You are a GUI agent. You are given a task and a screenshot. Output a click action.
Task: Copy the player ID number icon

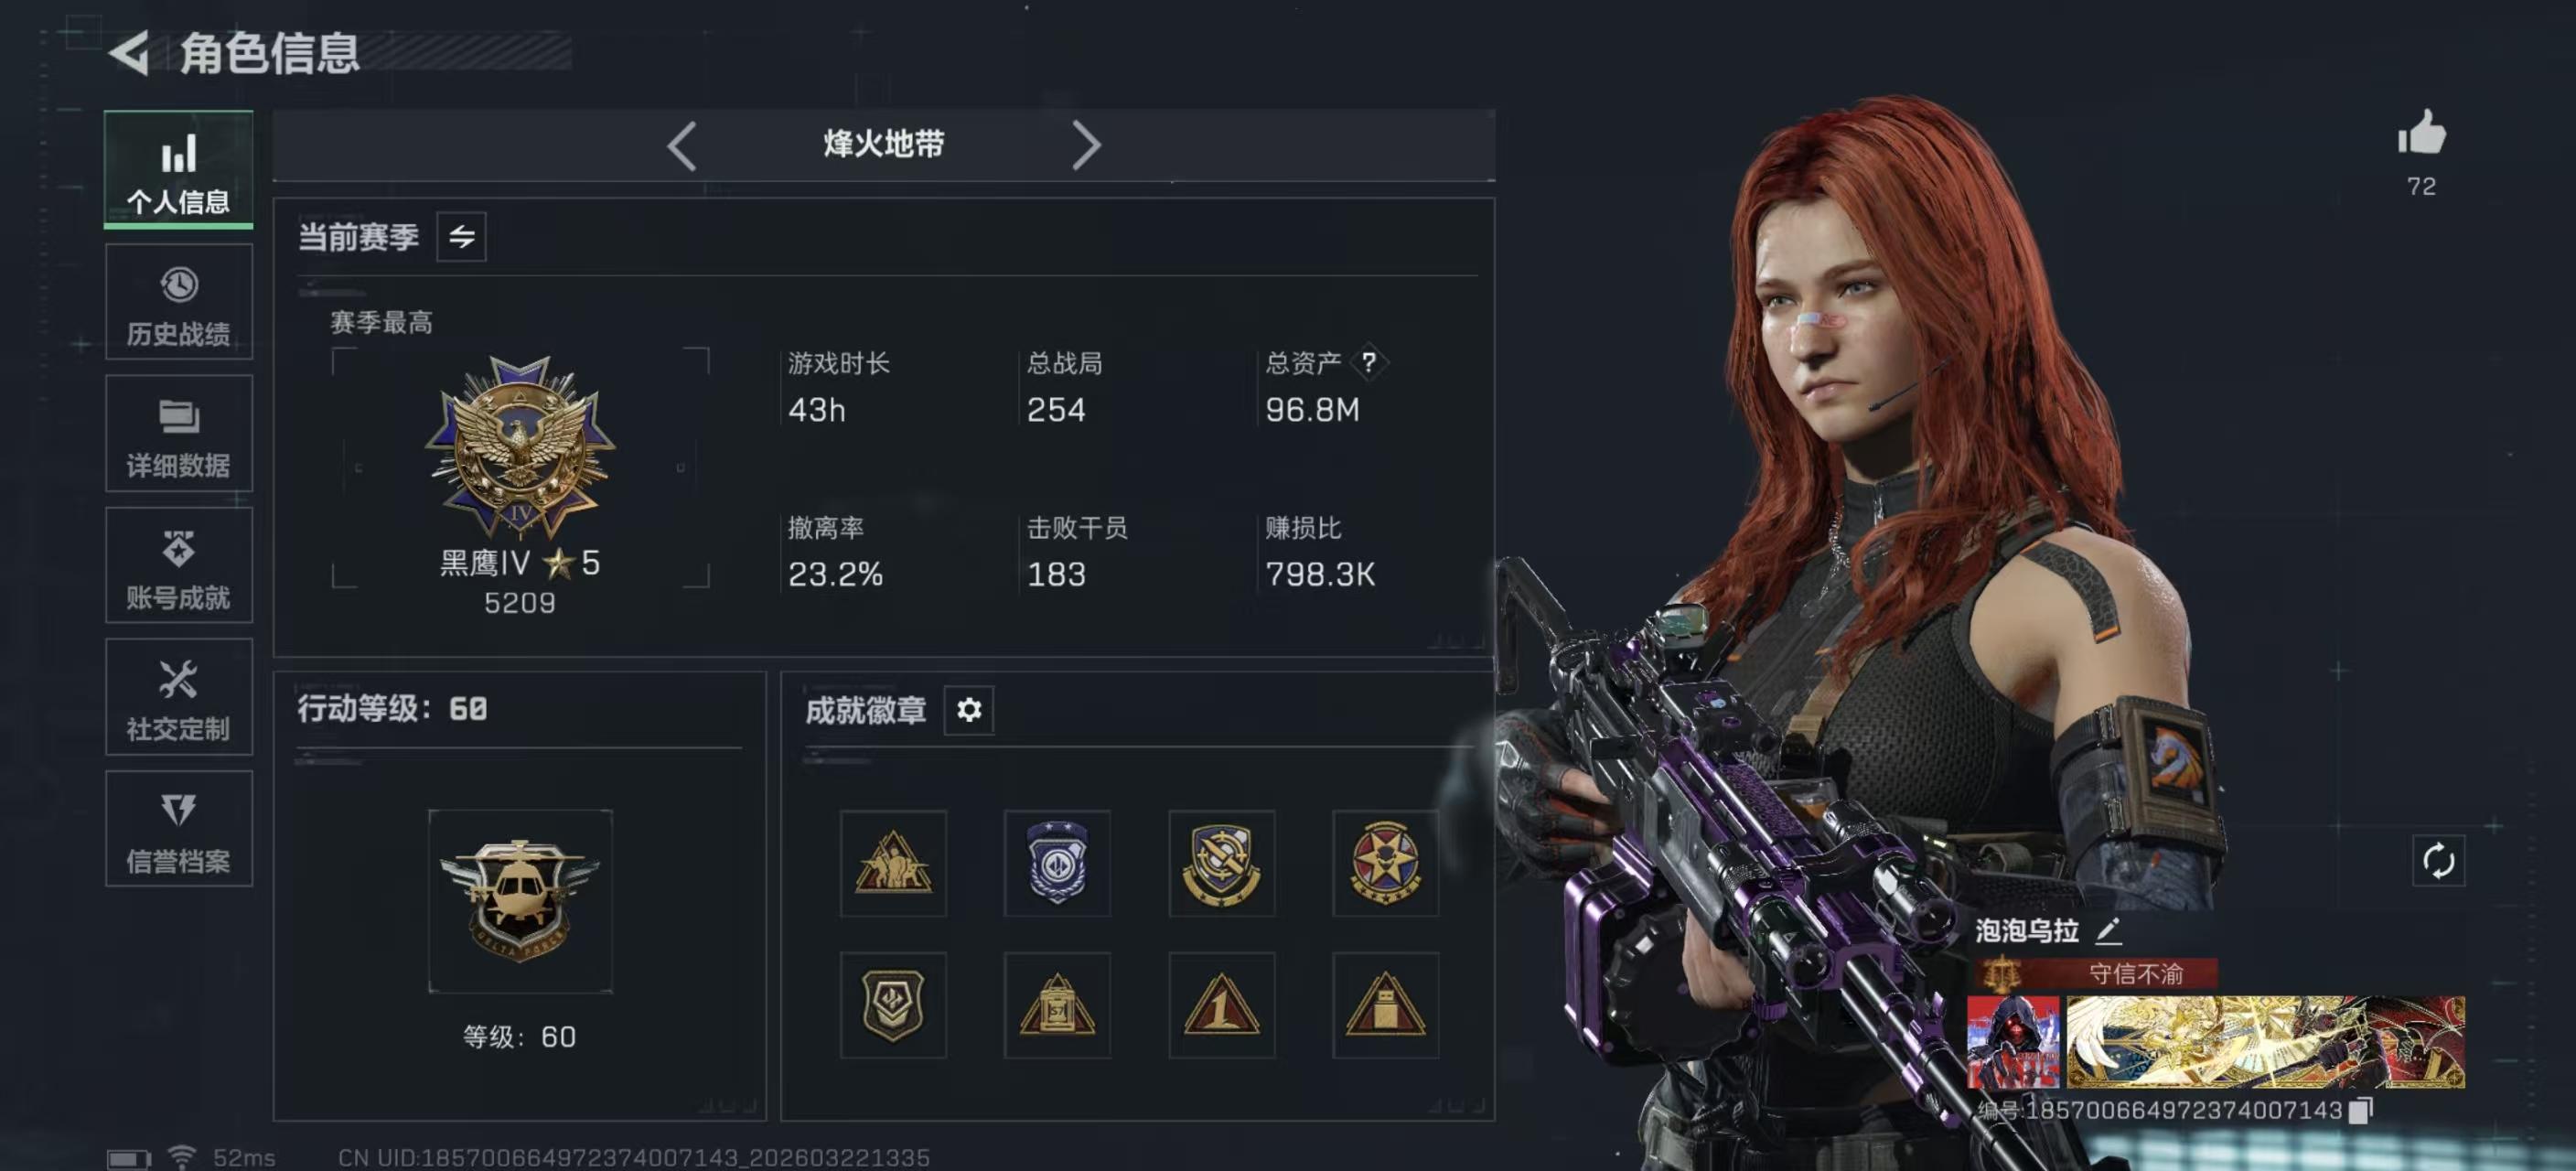pyautogui.click(x=2360, y=1110)
